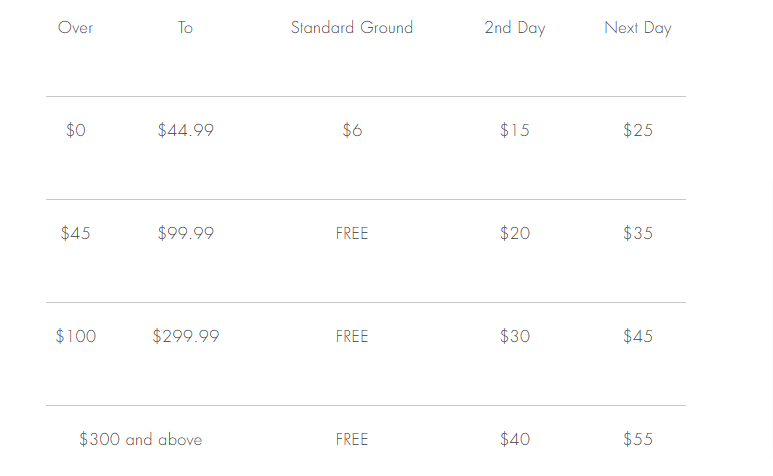Image resolution: width=773 pixels, height=476 pixels.
Task: Click the $55 Next Day rate
Action: pyautogui.click(x=638, y=439)
